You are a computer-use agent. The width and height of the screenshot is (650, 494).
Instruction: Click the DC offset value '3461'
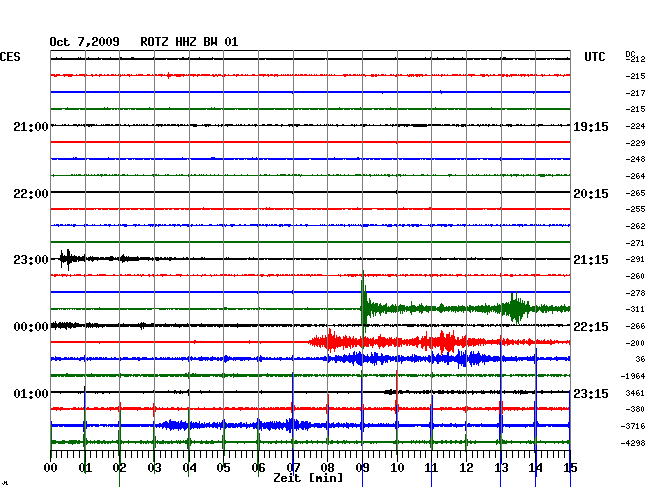[x=635, y=393]
